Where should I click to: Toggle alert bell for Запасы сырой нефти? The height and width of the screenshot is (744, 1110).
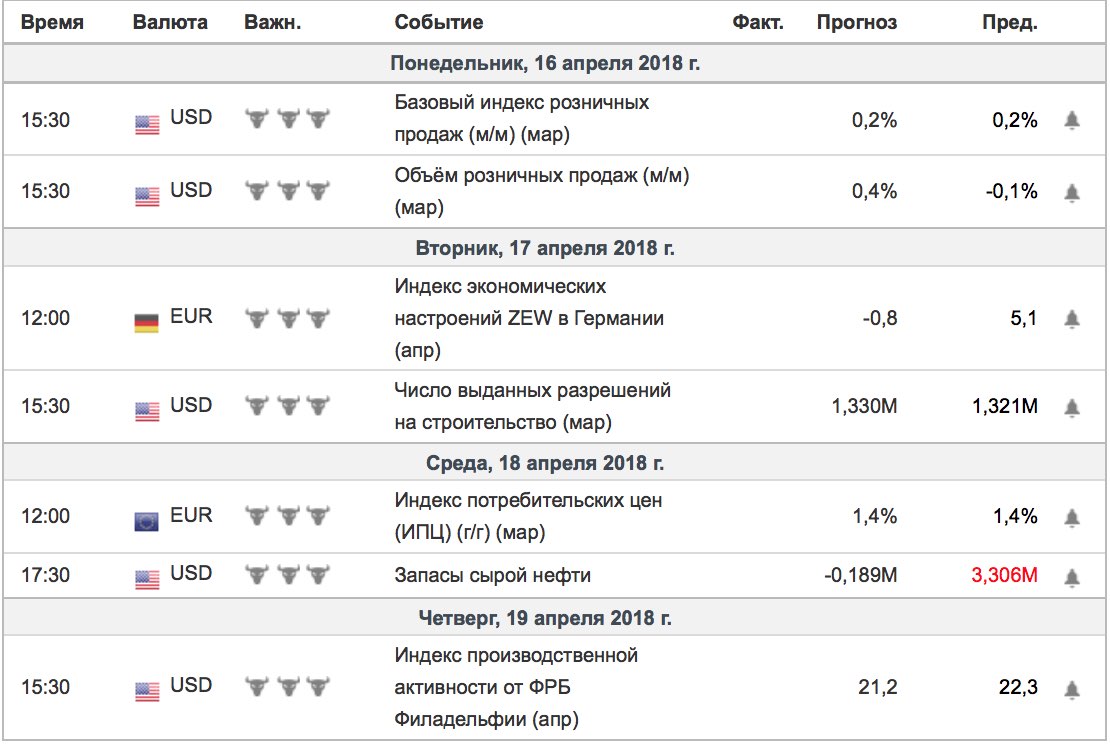click(1072, 578)
